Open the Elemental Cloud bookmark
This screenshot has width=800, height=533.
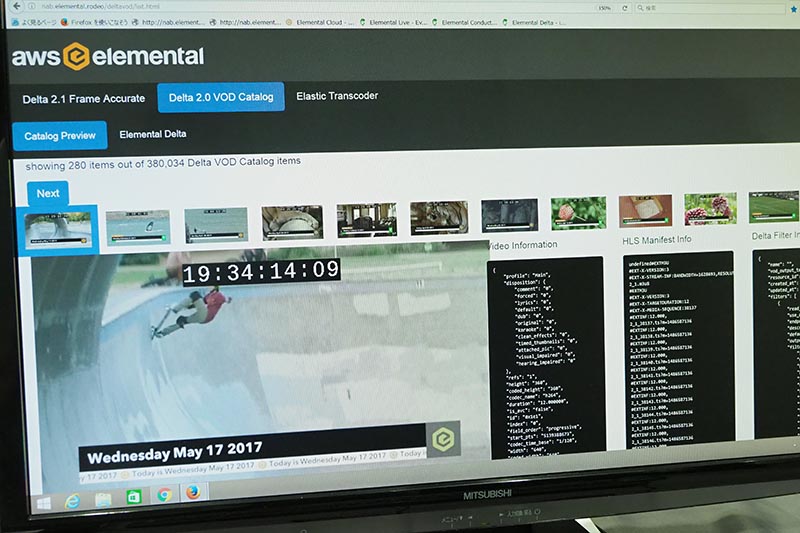[320, 22]
